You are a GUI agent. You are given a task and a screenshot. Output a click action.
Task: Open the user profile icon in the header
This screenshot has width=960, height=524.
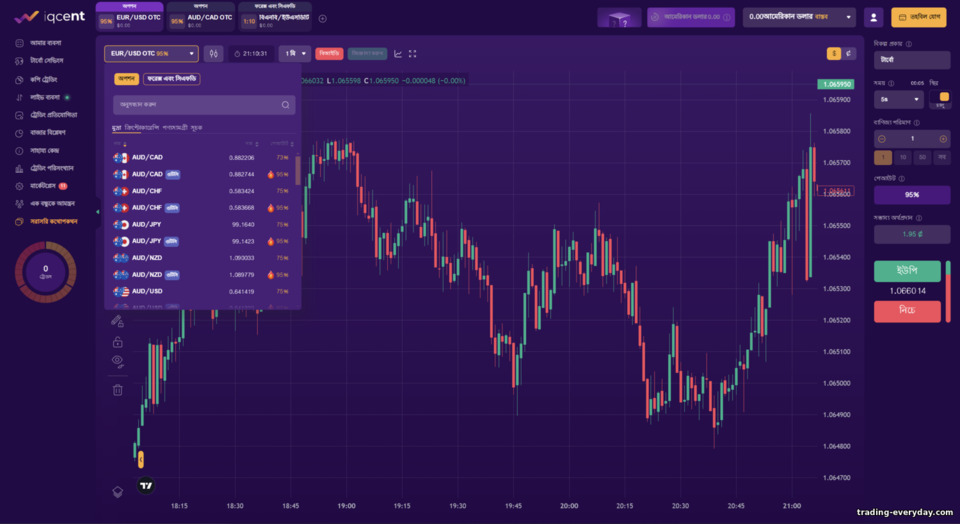click(874, 18)
